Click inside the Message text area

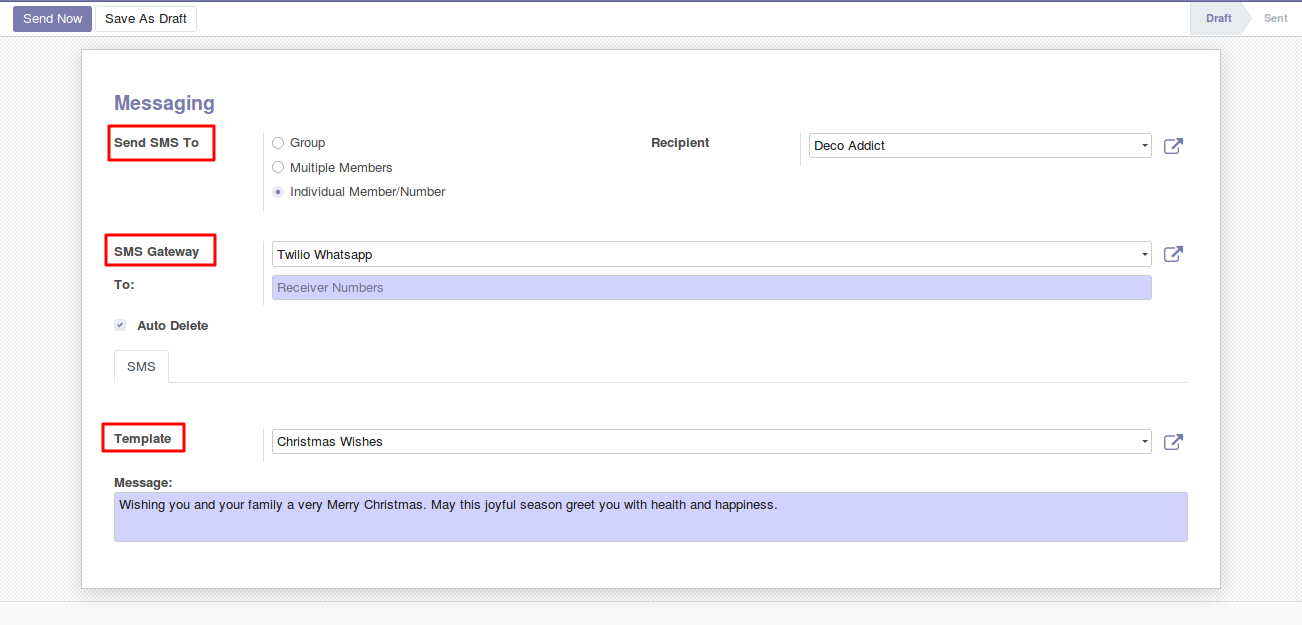click(650, 517)
